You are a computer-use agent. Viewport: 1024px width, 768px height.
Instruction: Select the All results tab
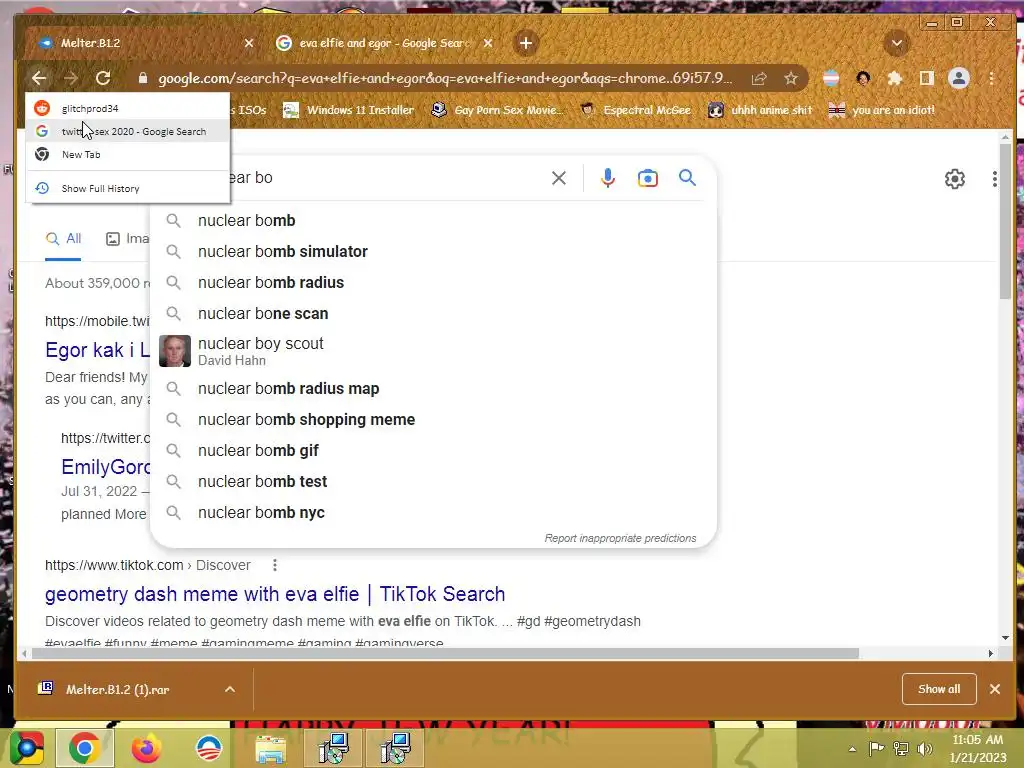pyautogui.click(x=63, y=239)
